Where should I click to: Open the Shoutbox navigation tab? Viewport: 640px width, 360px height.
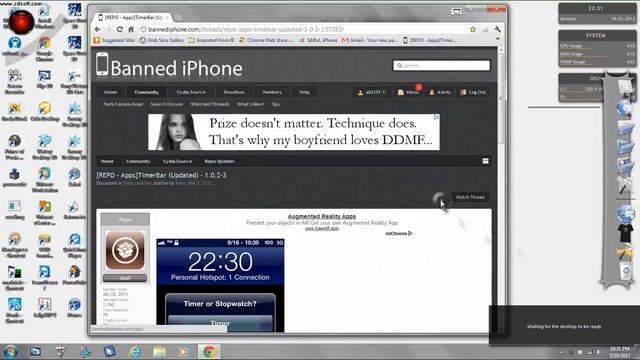pos(234,92)
